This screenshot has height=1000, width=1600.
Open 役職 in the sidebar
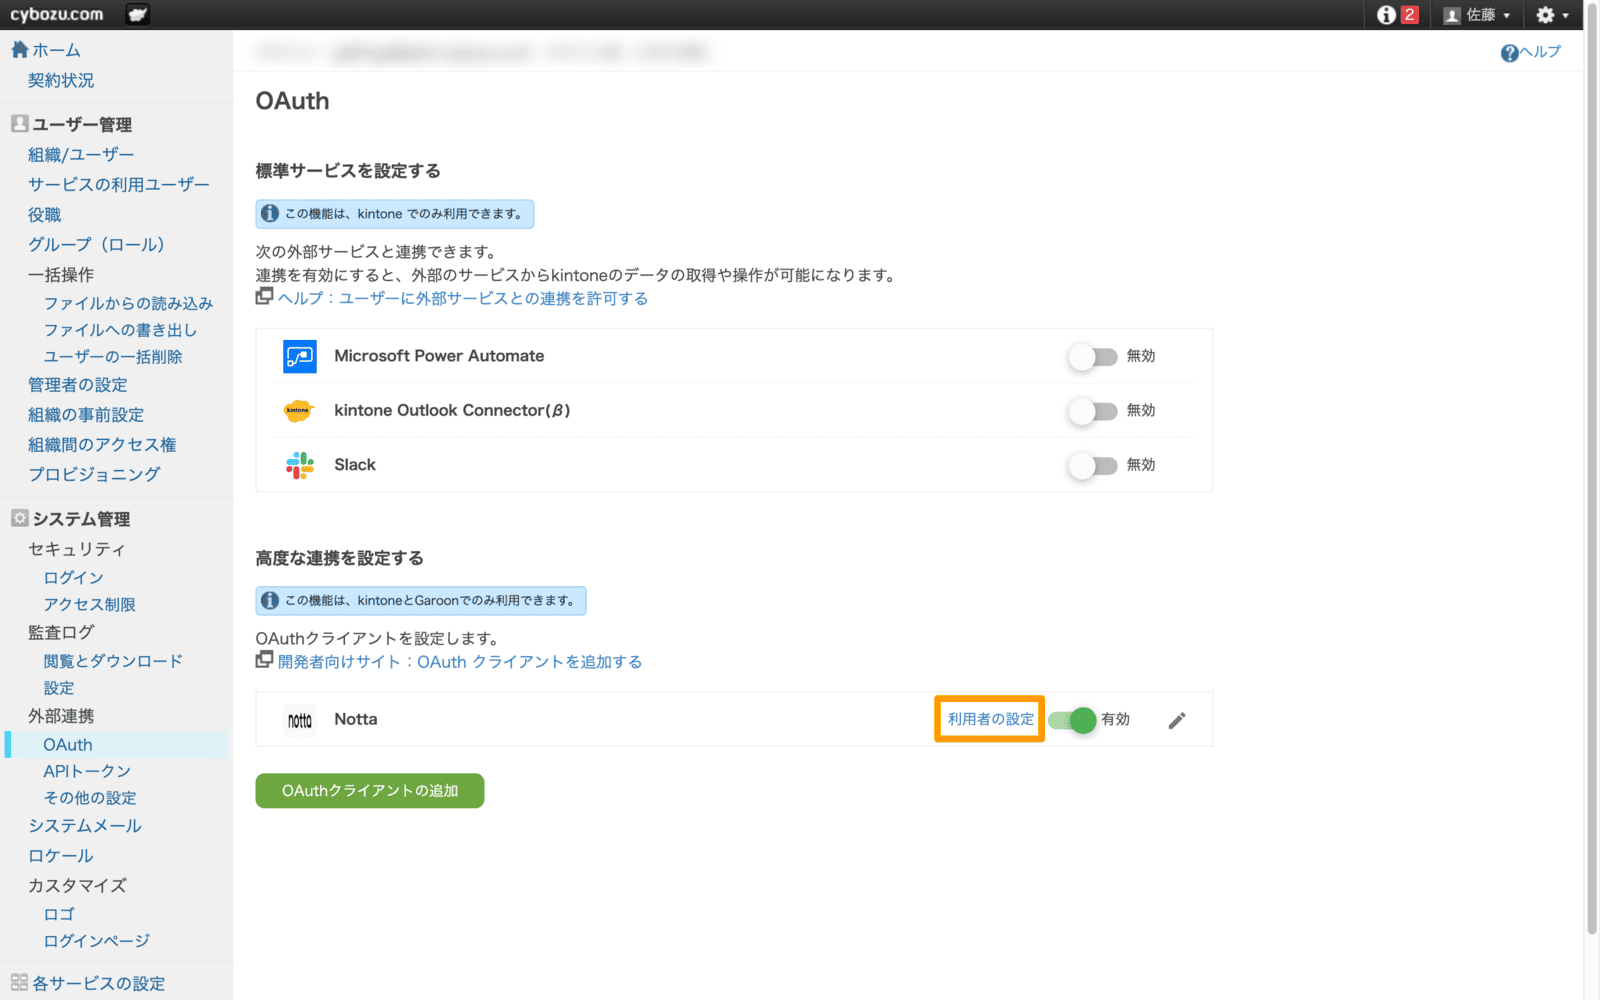pyautogui.click(x=45, y=214)
